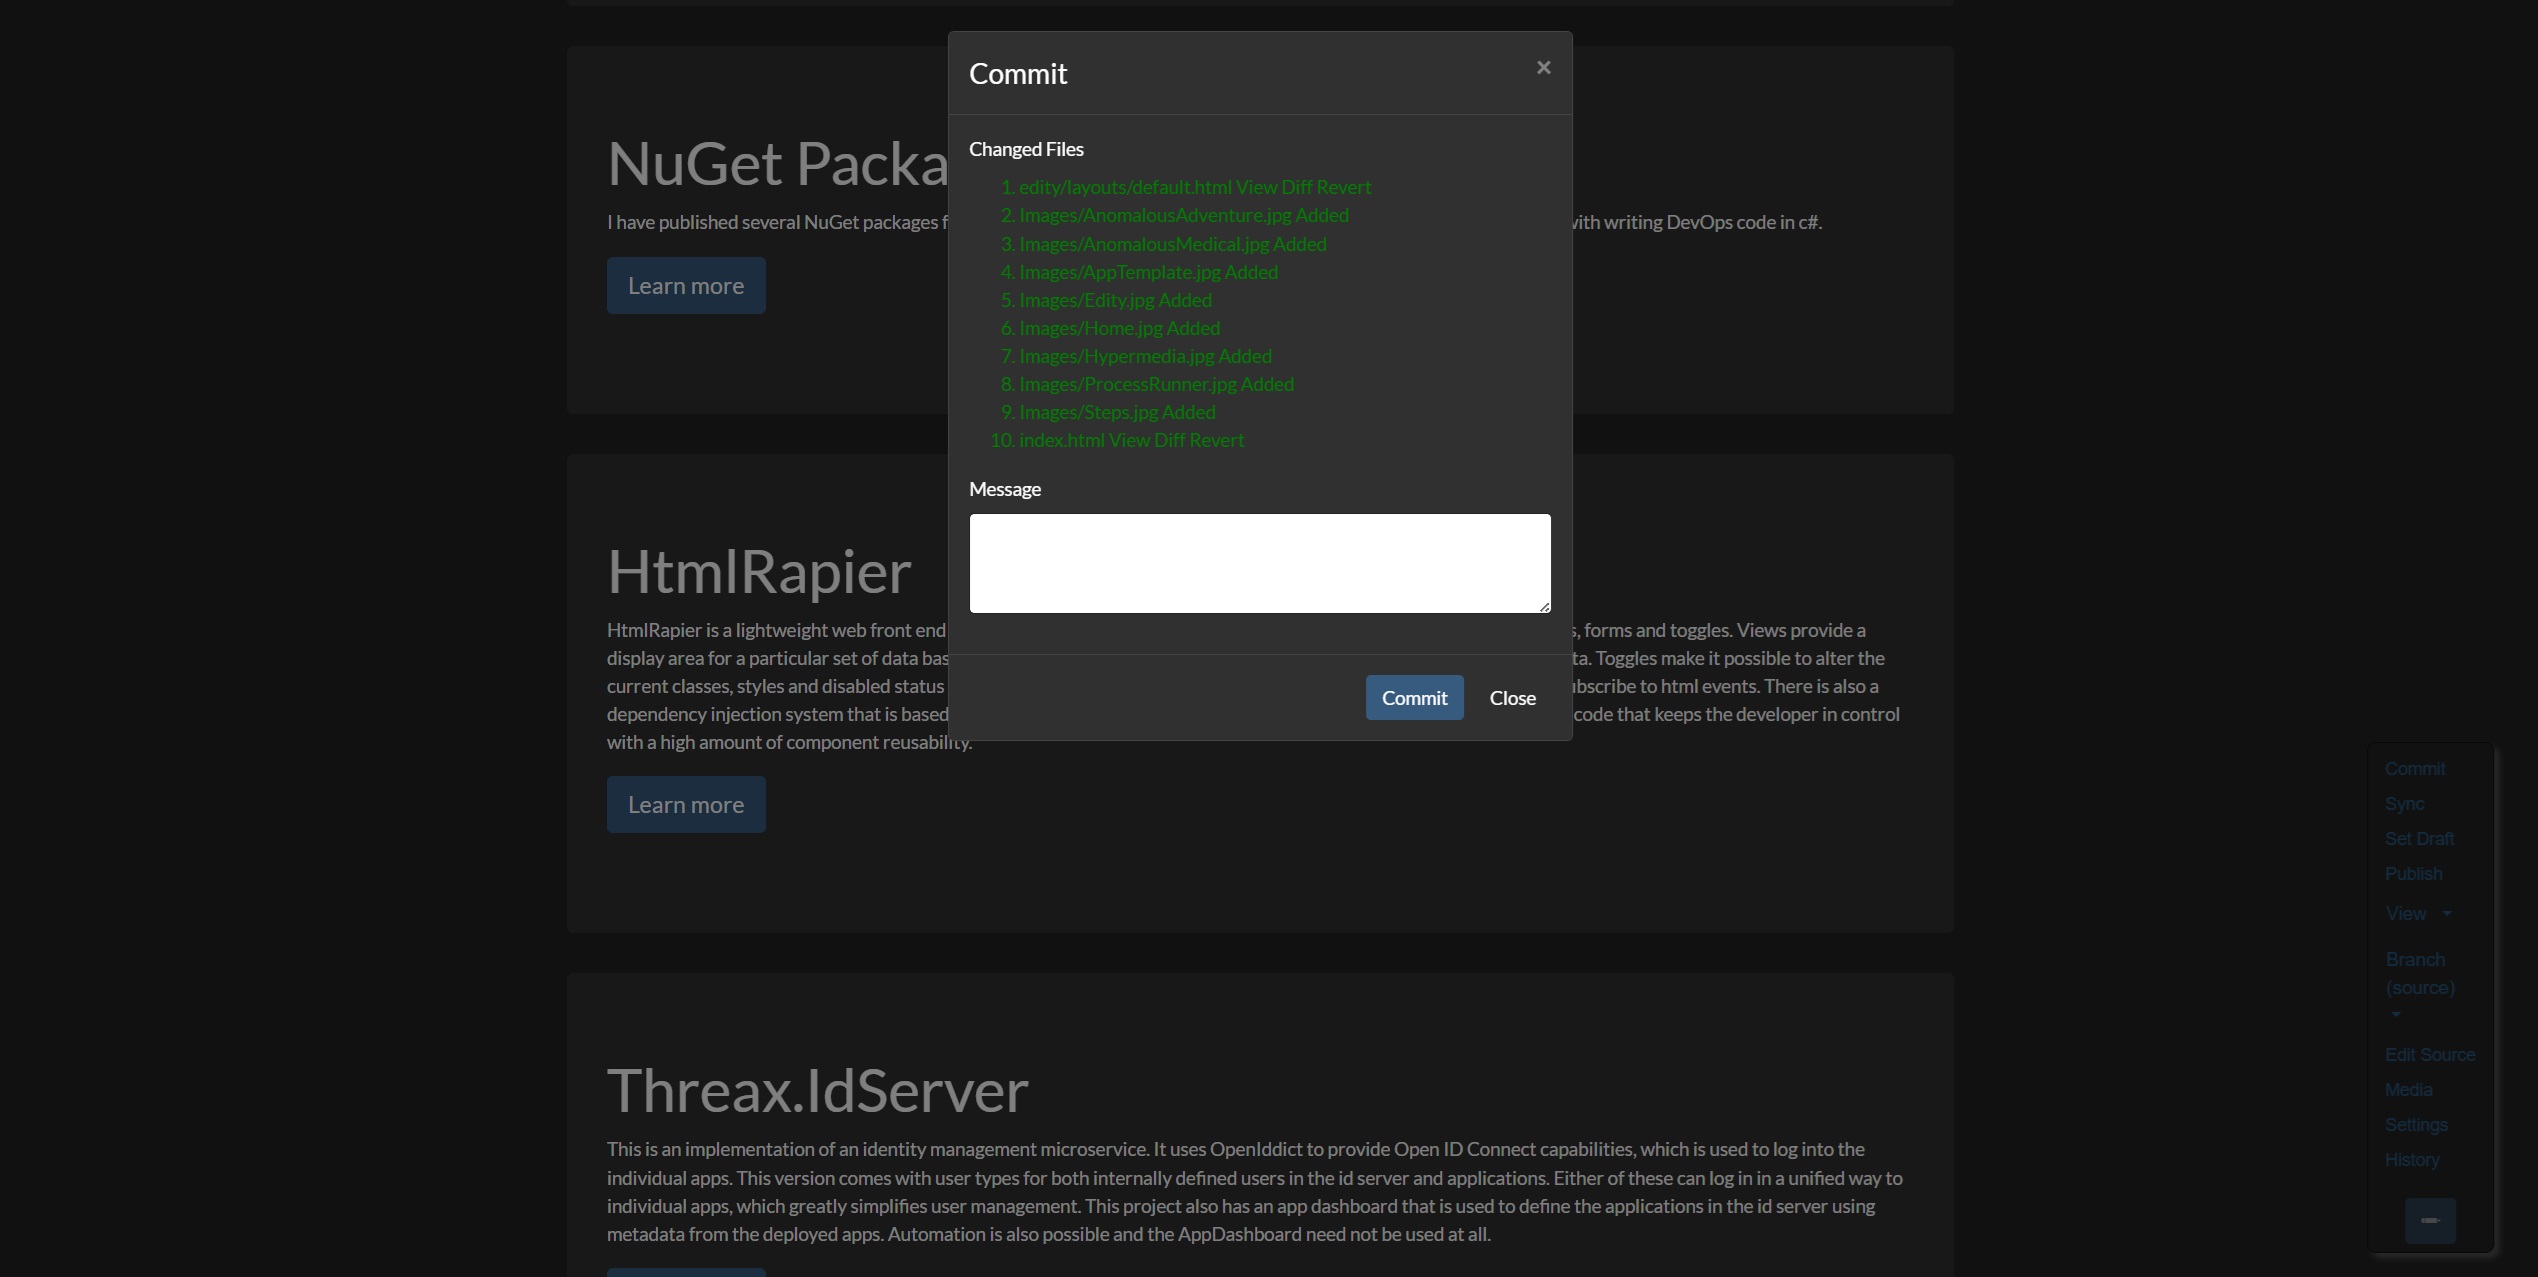Click the Close button in dialog footer
The height and width of the screenshot is (1277, 2538).
click(1512, 698)
